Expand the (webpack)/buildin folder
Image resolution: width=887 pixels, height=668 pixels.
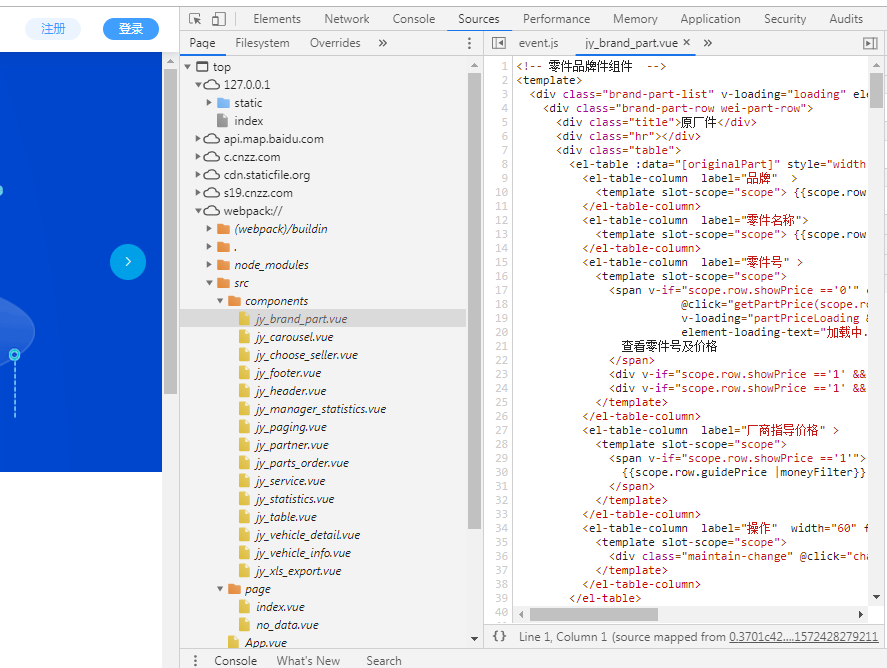click(209, 229)
